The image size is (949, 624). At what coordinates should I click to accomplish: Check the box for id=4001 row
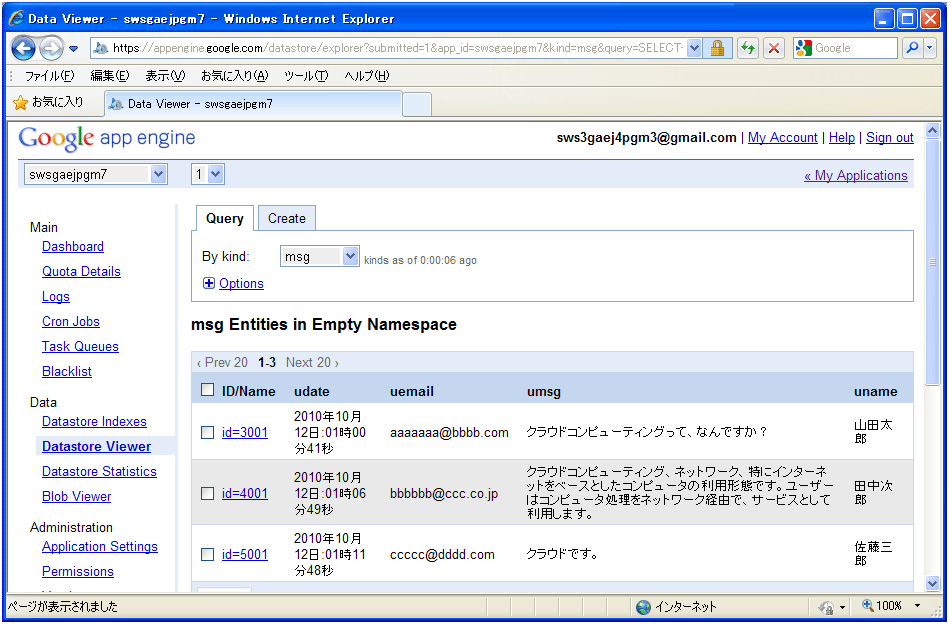point(207,494)
